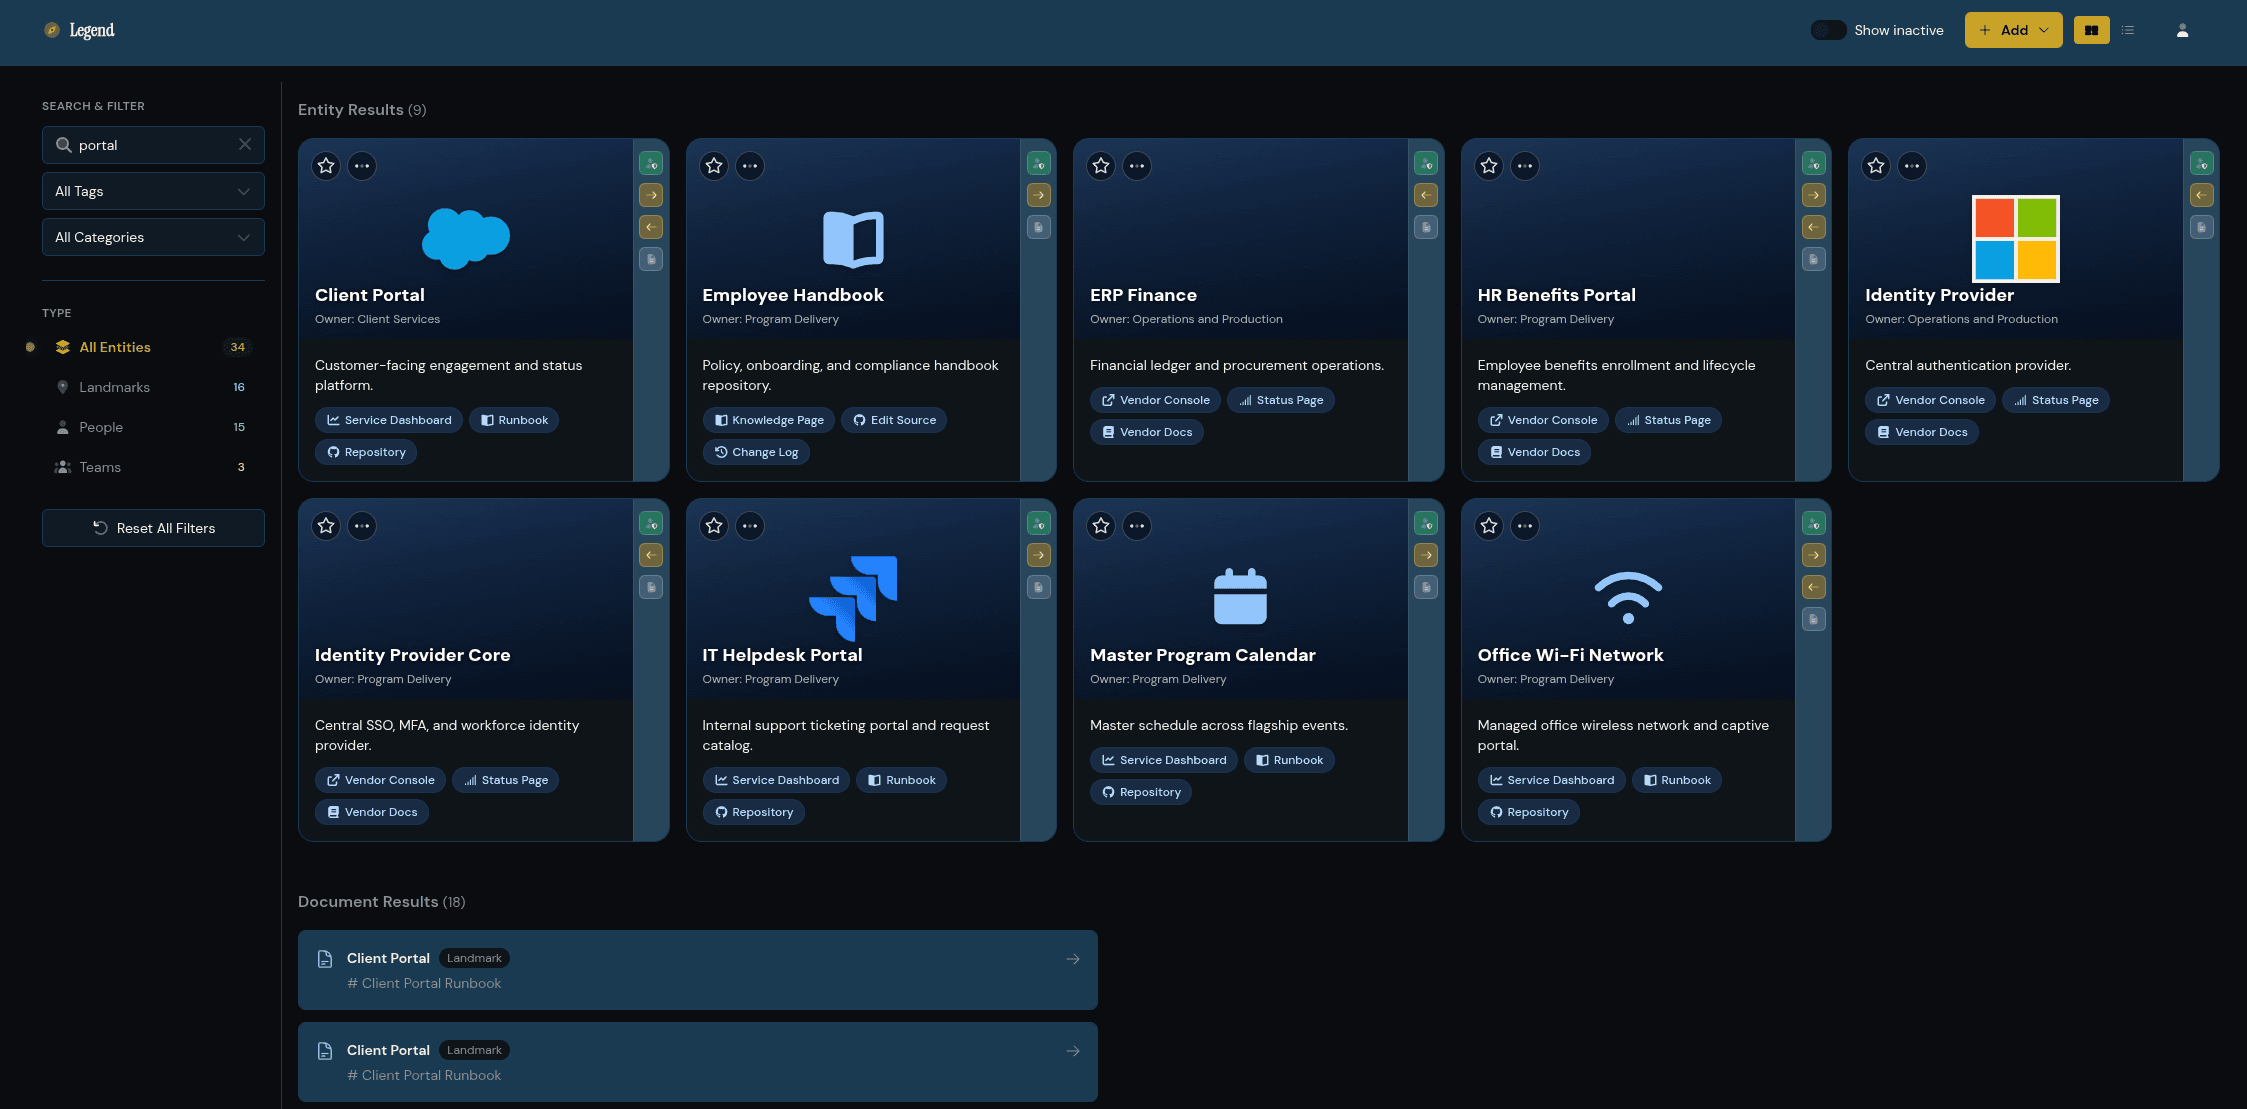
Task: Open Edit Source link on Employee Handbook card
Action: tap(893, 420)
